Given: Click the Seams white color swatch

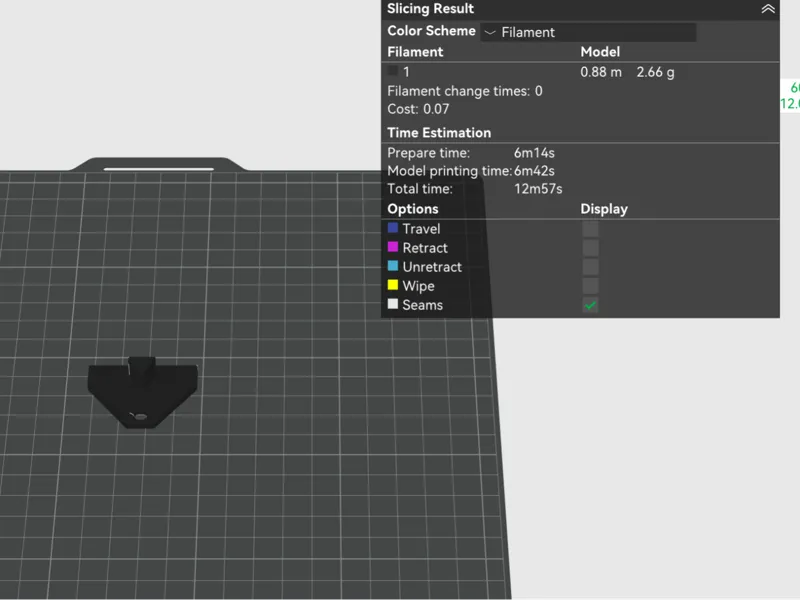Looking at the screenshot, I should [392, 304].
